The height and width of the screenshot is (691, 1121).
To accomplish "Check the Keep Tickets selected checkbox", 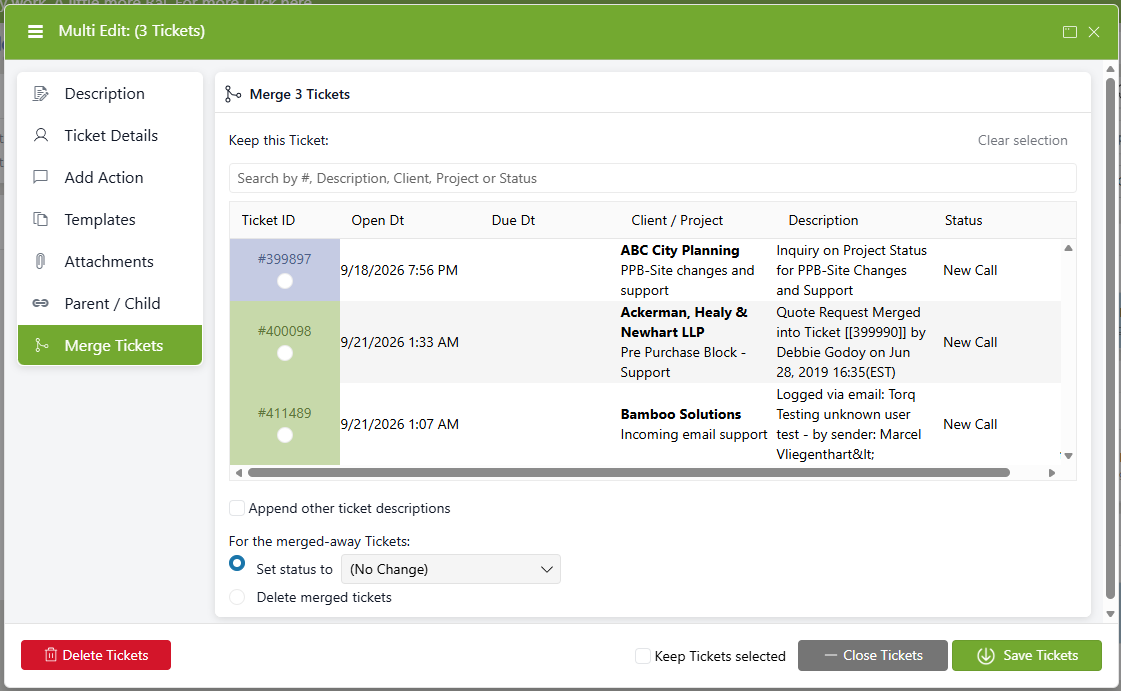I will pyautogui.click(x=643, y=656).
